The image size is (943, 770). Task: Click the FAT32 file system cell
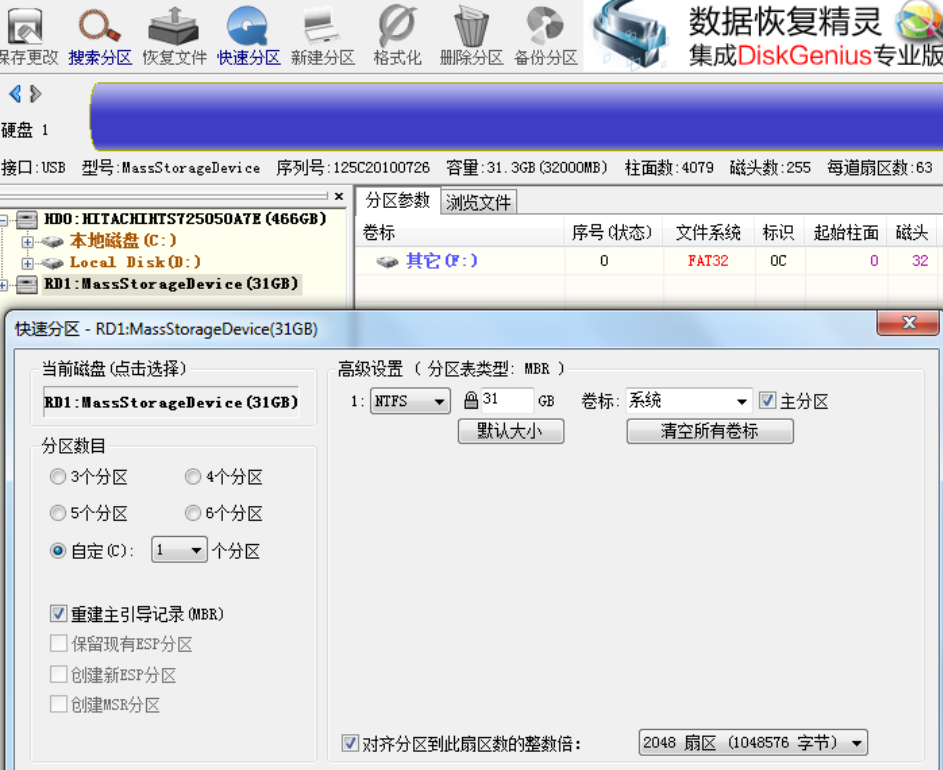coord(708,261)
